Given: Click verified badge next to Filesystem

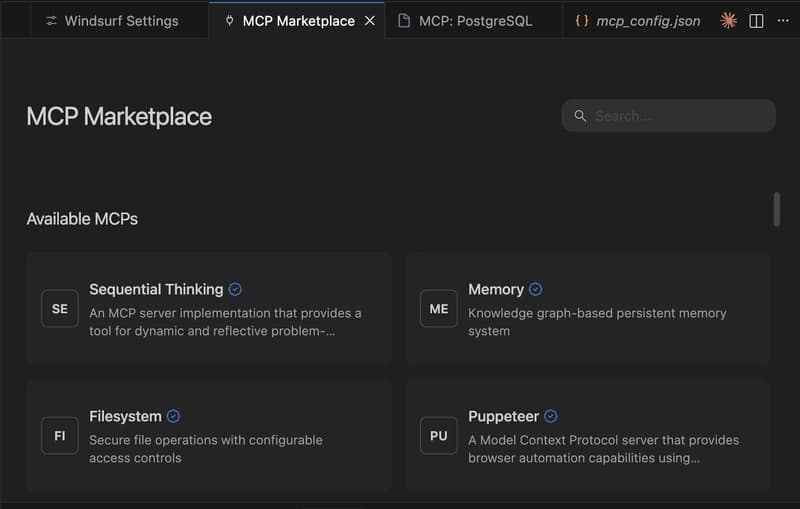Looking at the screenshot, I should point(173,416).
